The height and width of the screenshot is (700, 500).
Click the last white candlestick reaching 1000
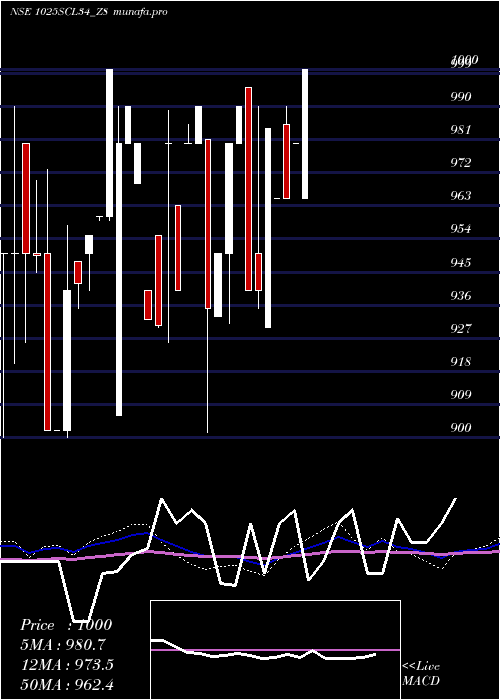coord(305,134)
